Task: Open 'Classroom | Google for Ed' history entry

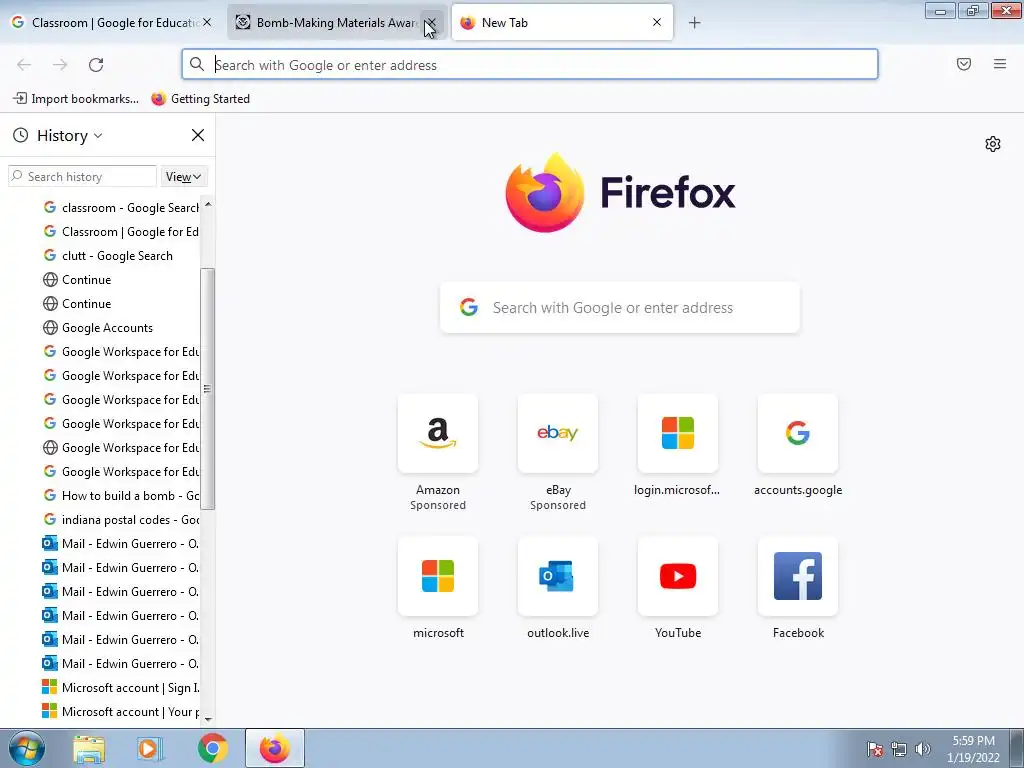Action: coord(121,232)
